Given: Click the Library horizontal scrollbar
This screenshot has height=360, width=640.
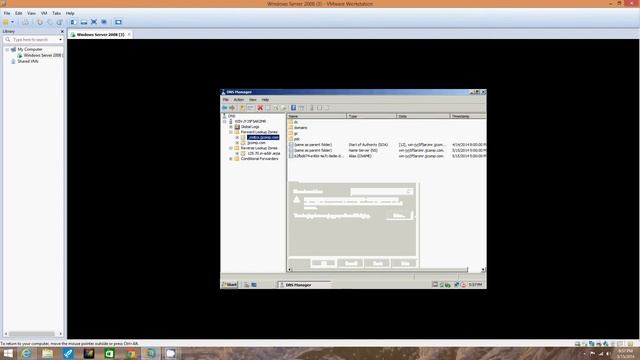Looking at the screenshot, I should click(x=33, y=334).
